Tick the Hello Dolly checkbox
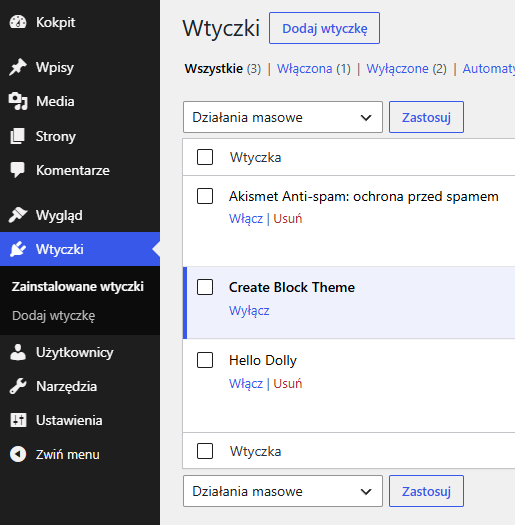The width and height of the screenshot is (515, 525). click(205, 360)
